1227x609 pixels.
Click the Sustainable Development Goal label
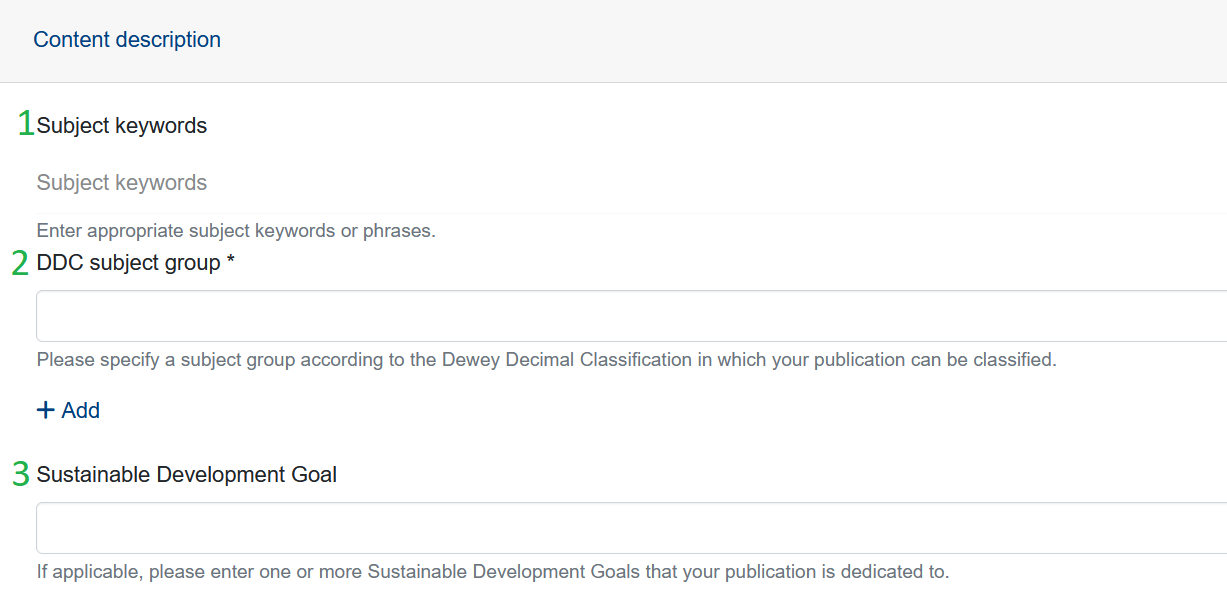coord(187,475)
